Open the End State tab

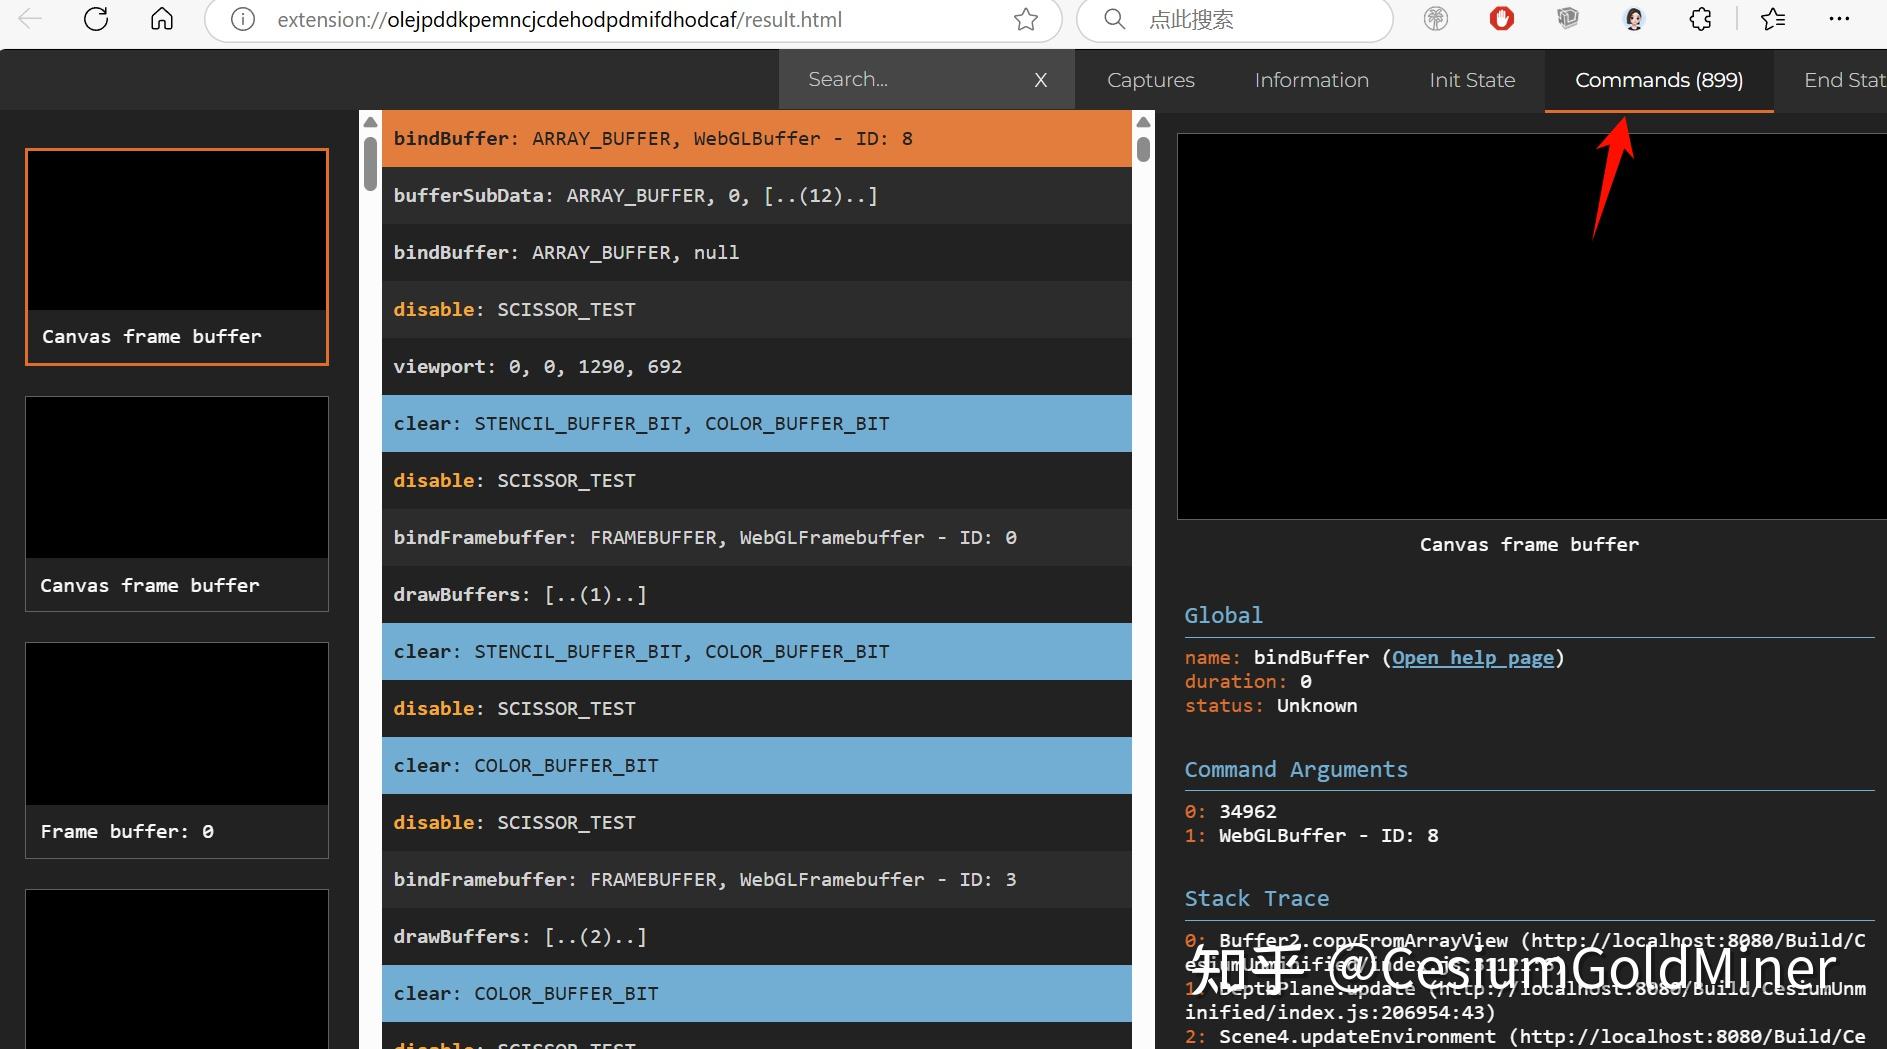(x=1843, y=79)
